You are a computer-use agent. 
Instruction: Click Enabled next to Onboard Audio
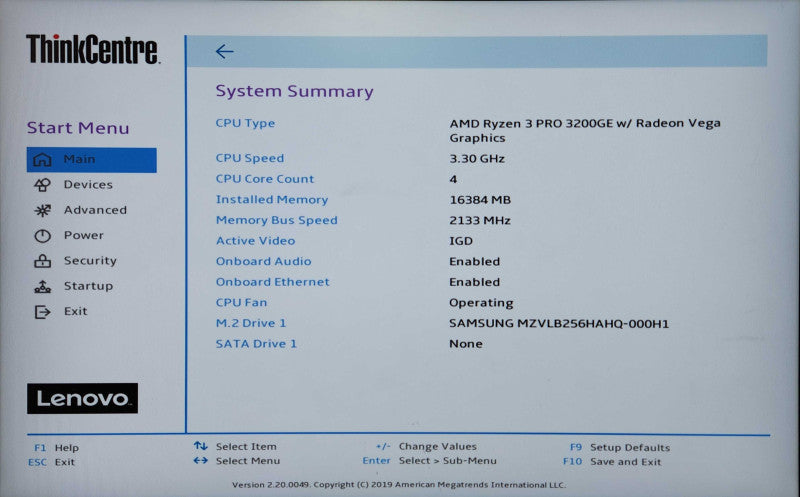(474, 261)
